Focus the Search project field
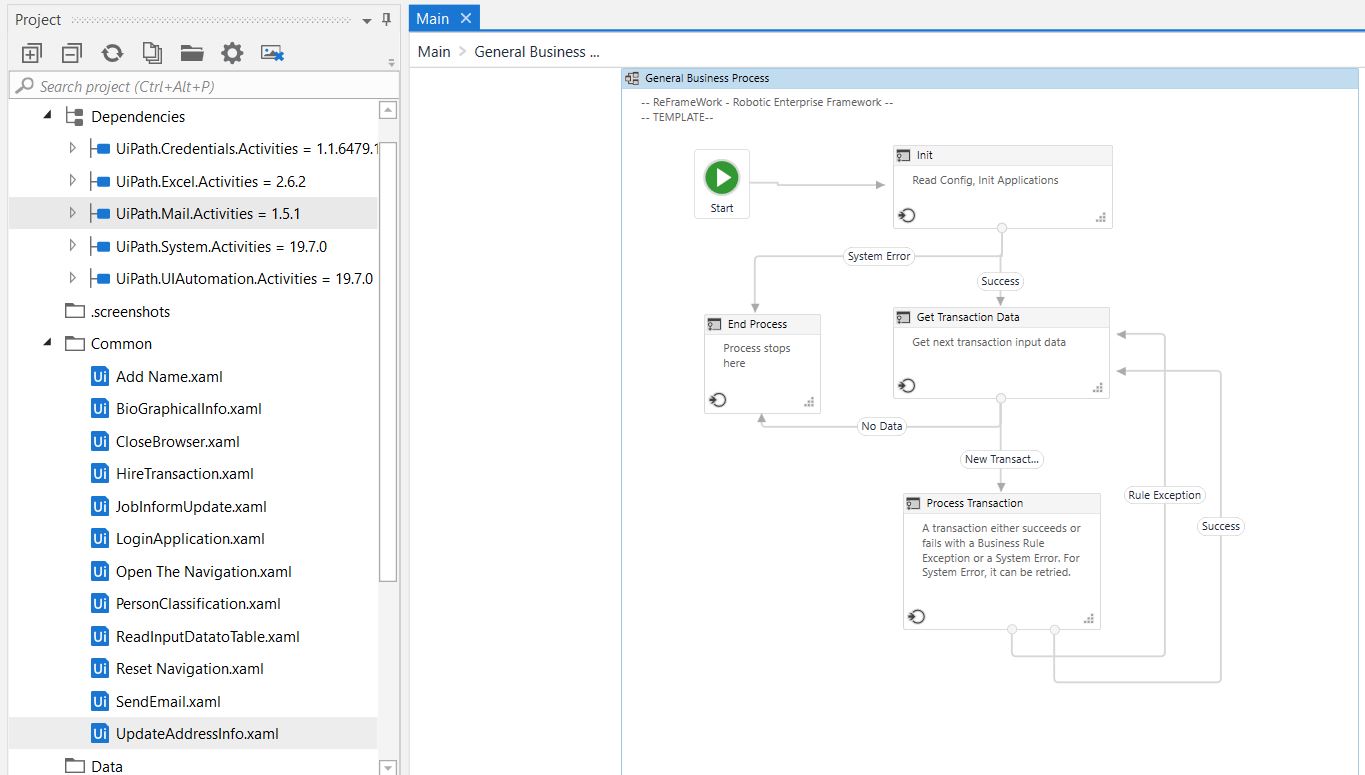The height and width of the screenshot is (775, 1365). click(204, 86)
